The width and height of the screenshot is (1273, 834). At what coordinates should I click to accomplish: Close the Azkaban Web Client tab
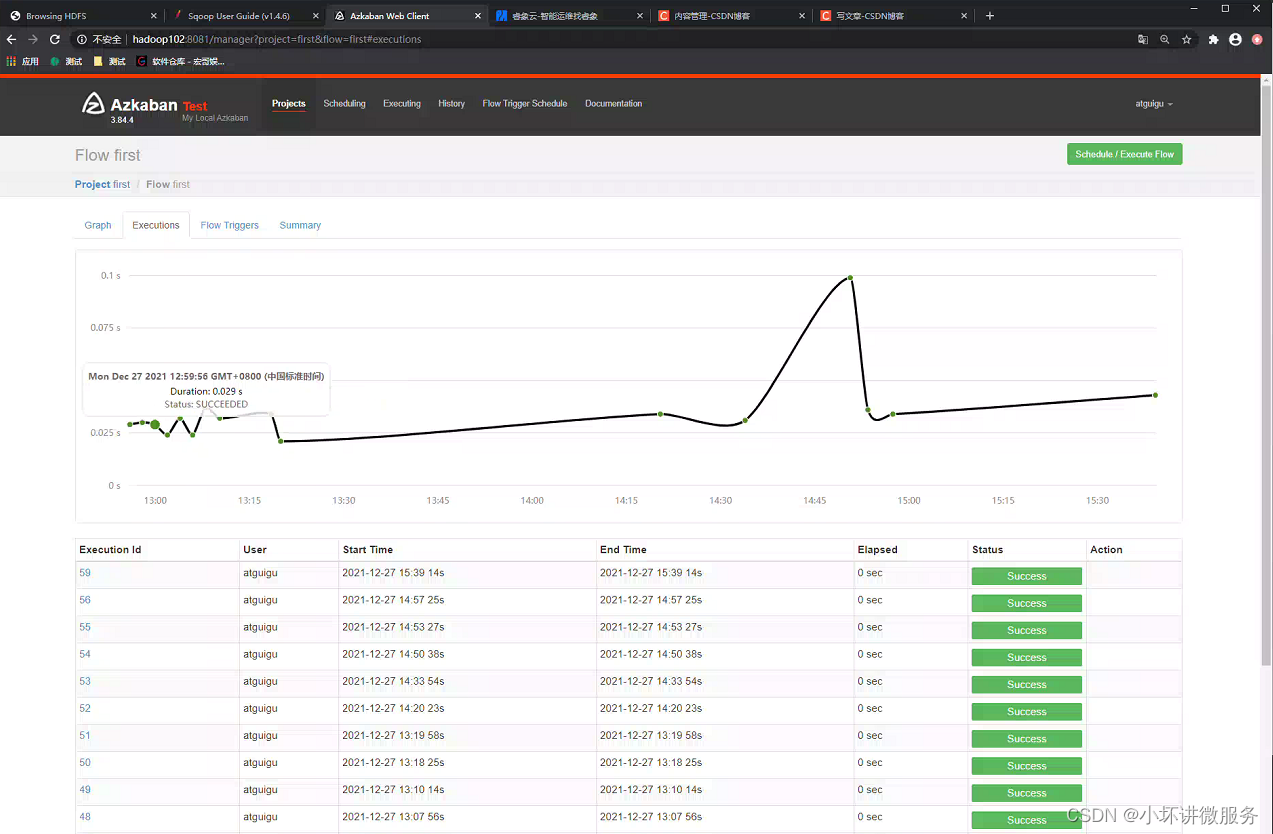click(x=478, y=16)
